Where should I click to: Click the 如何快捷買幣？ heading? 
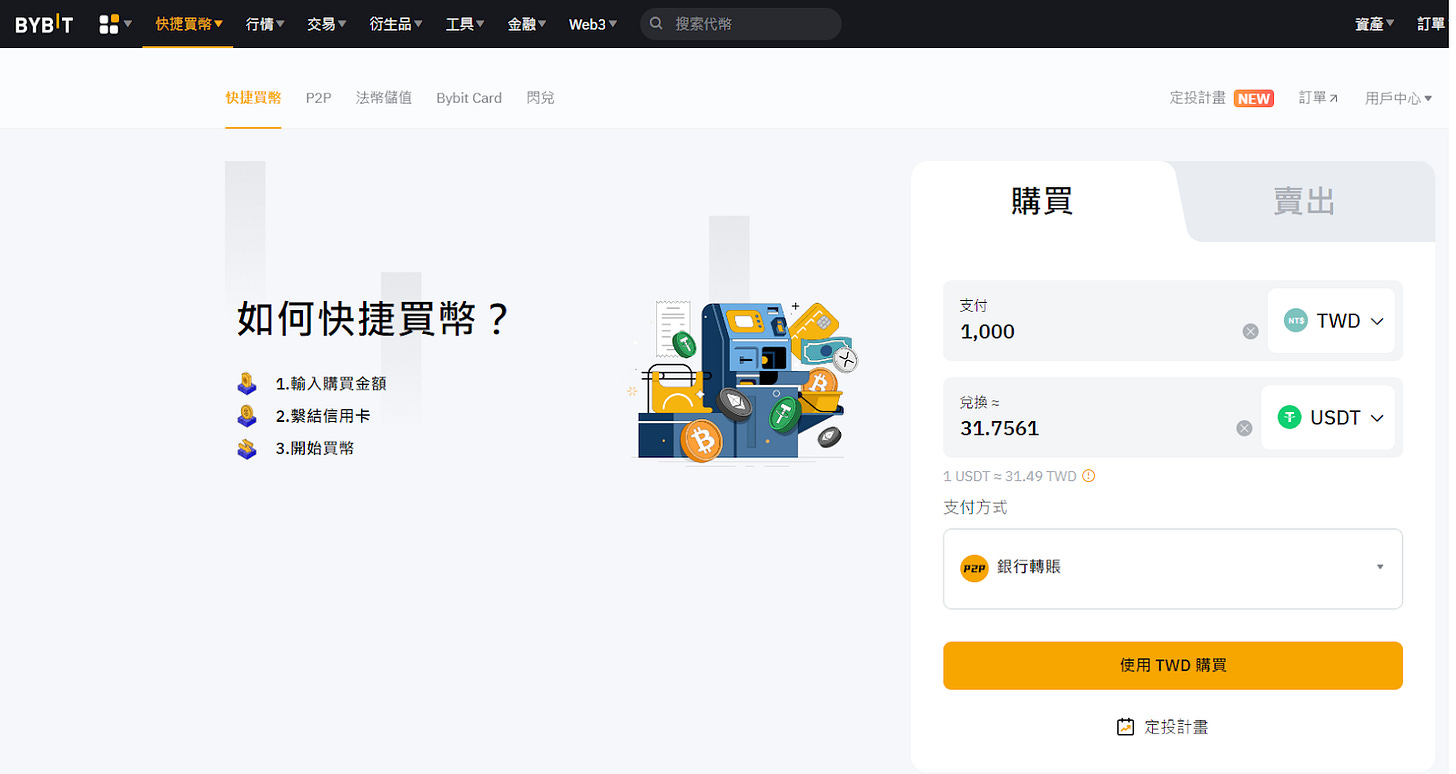(x=374, y=319)
